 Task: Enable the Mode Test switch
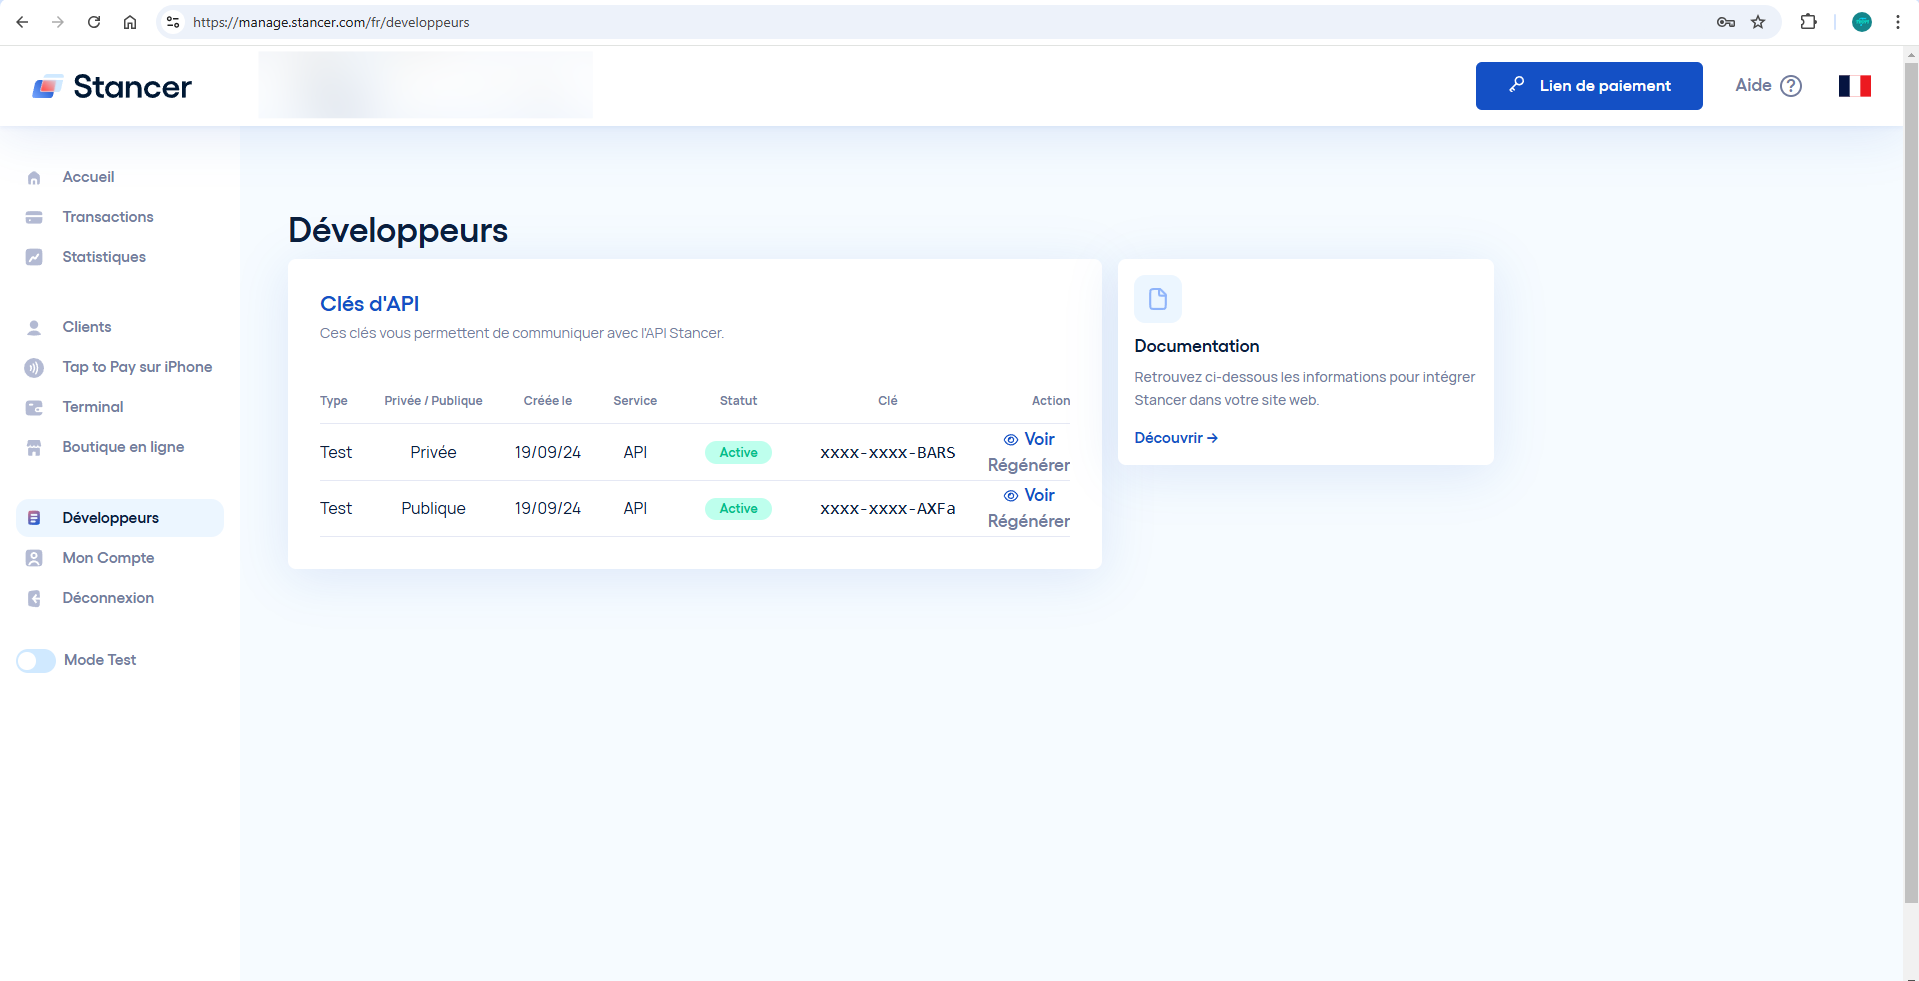click(x=36, y=661)
